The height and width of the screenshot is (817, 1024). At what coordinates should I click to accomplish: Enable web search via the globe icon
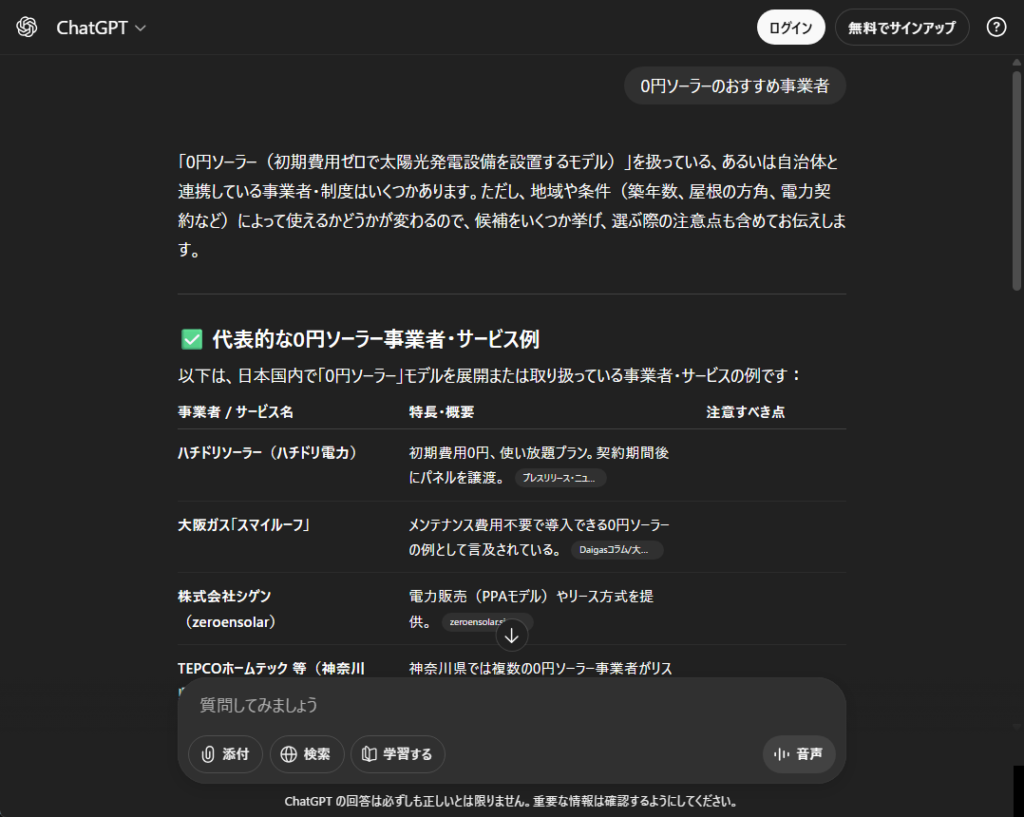(x=288, y=754)
